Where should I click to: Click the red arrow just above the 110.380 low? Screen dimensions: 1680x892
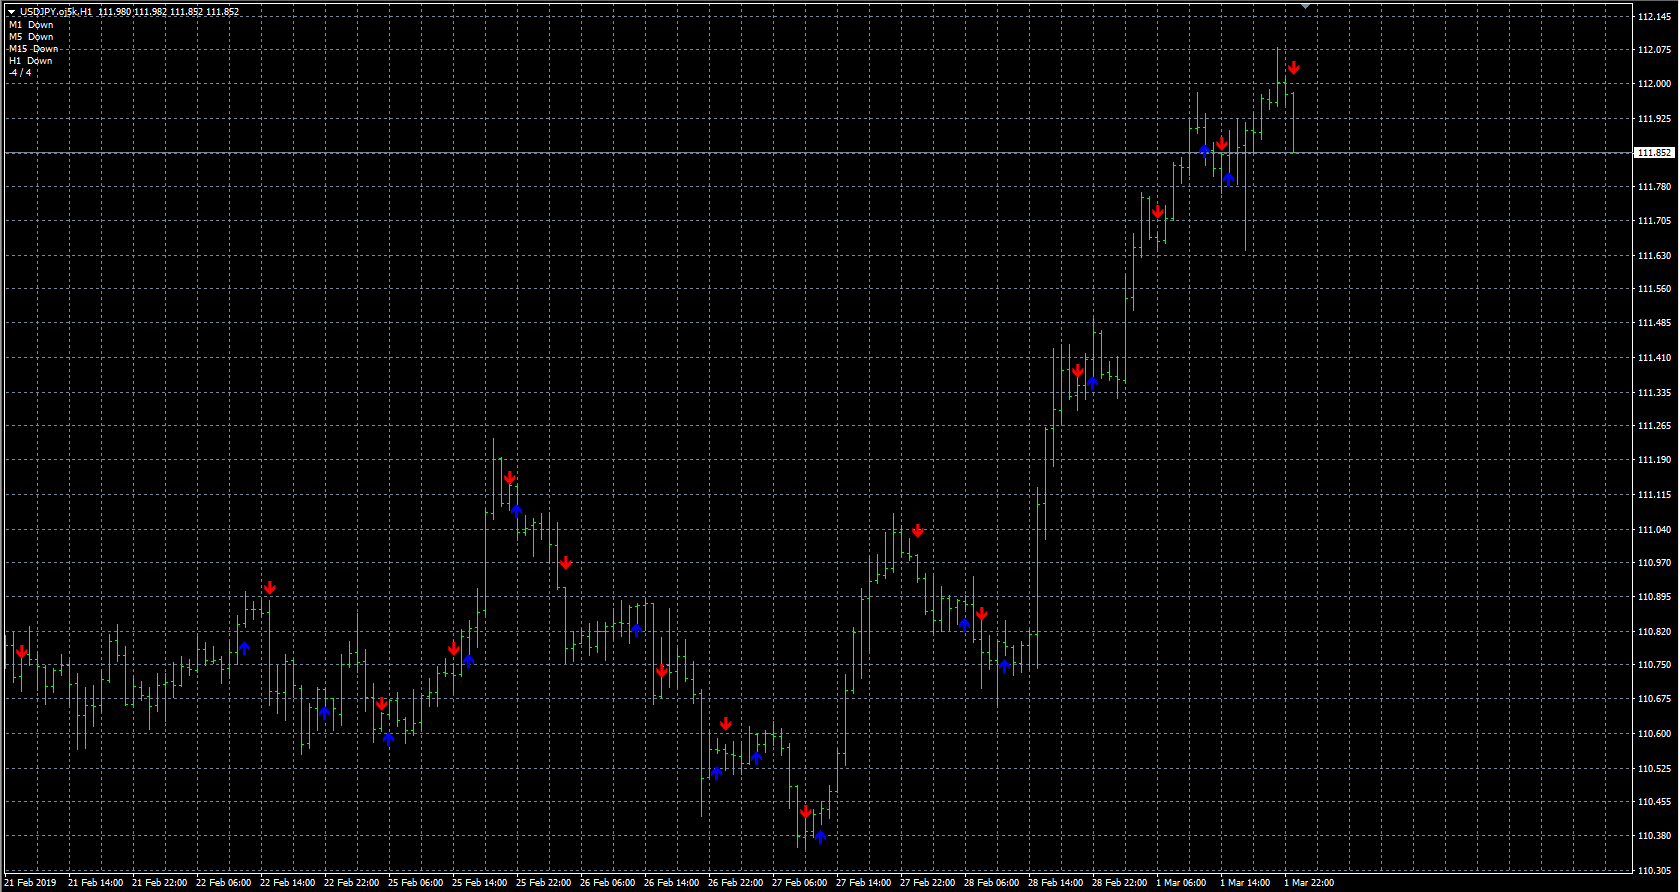click(x=805, y=812)
